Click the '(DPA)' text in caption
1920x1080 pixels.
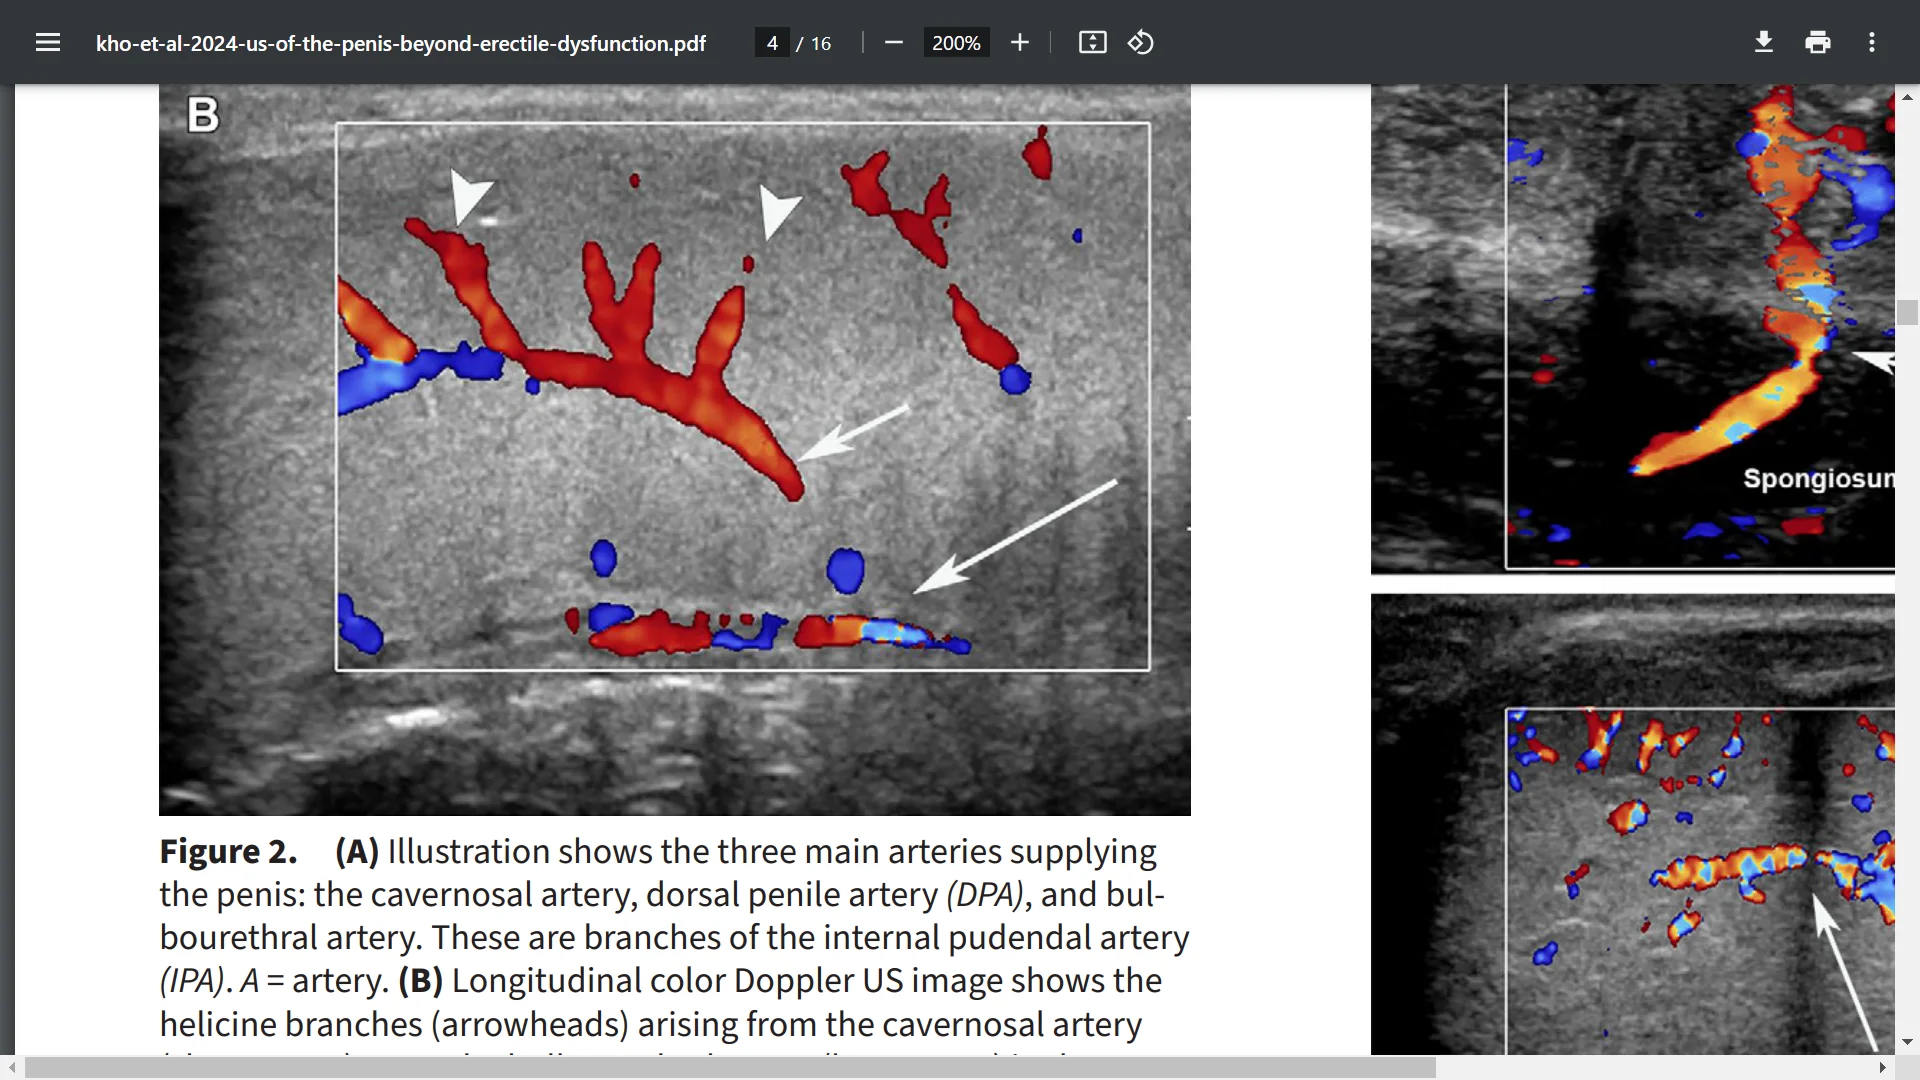pyautogui.click(x=985, y=895)
